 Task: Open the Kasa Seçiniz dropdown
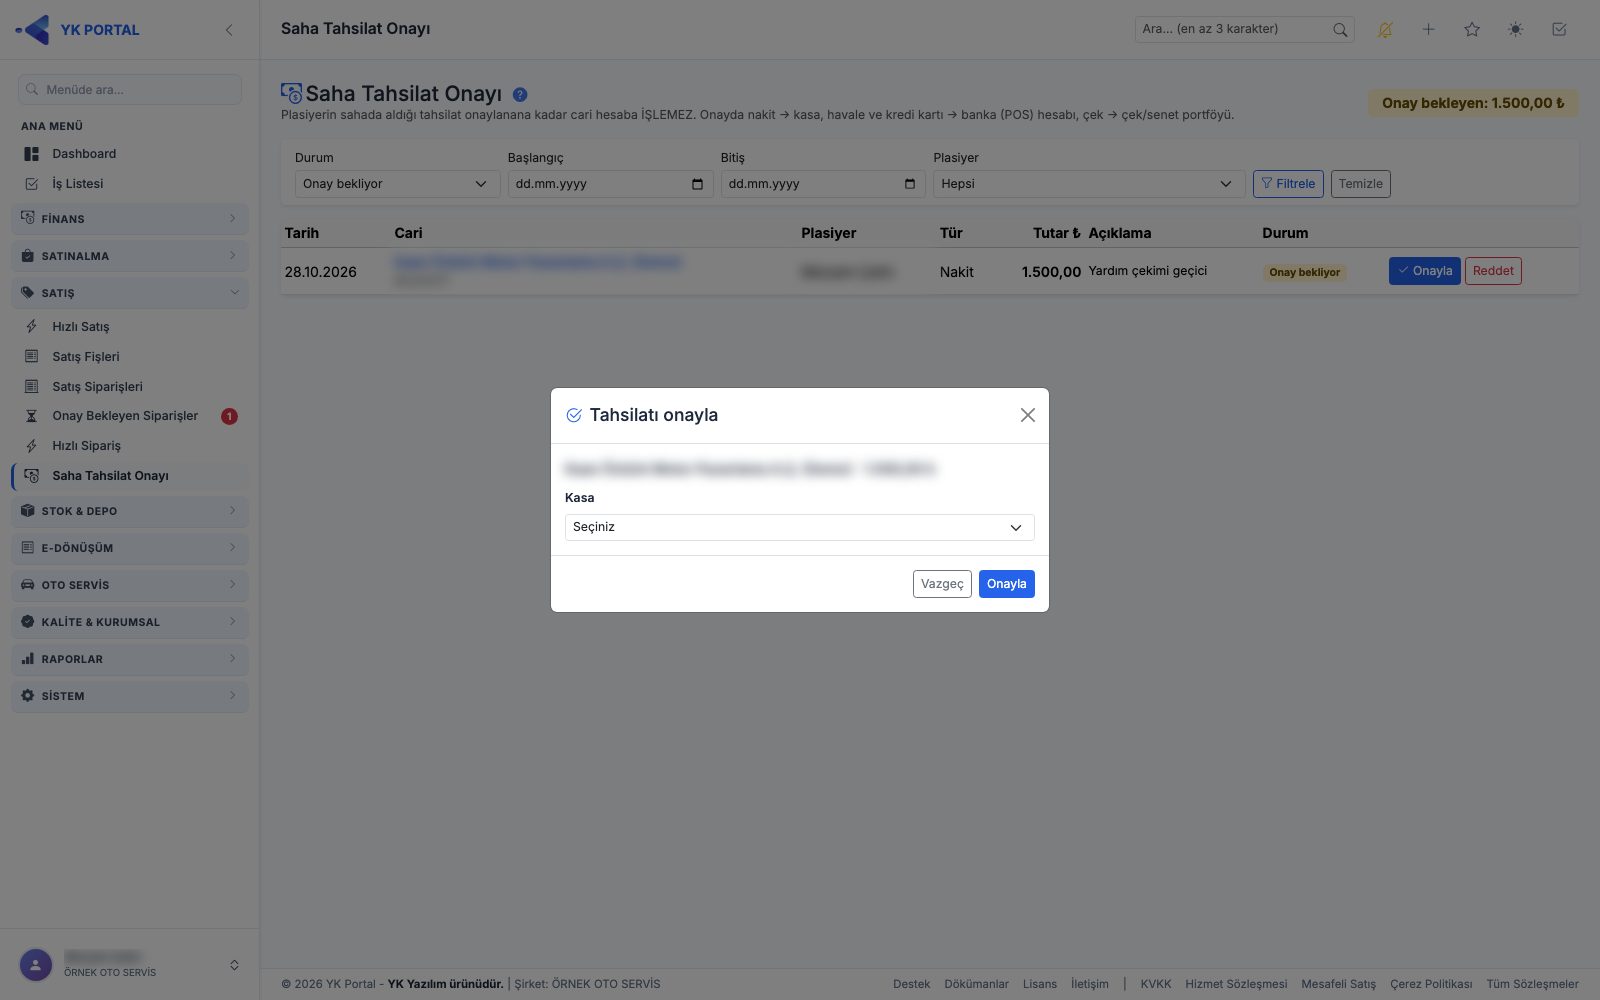(799, 527)
